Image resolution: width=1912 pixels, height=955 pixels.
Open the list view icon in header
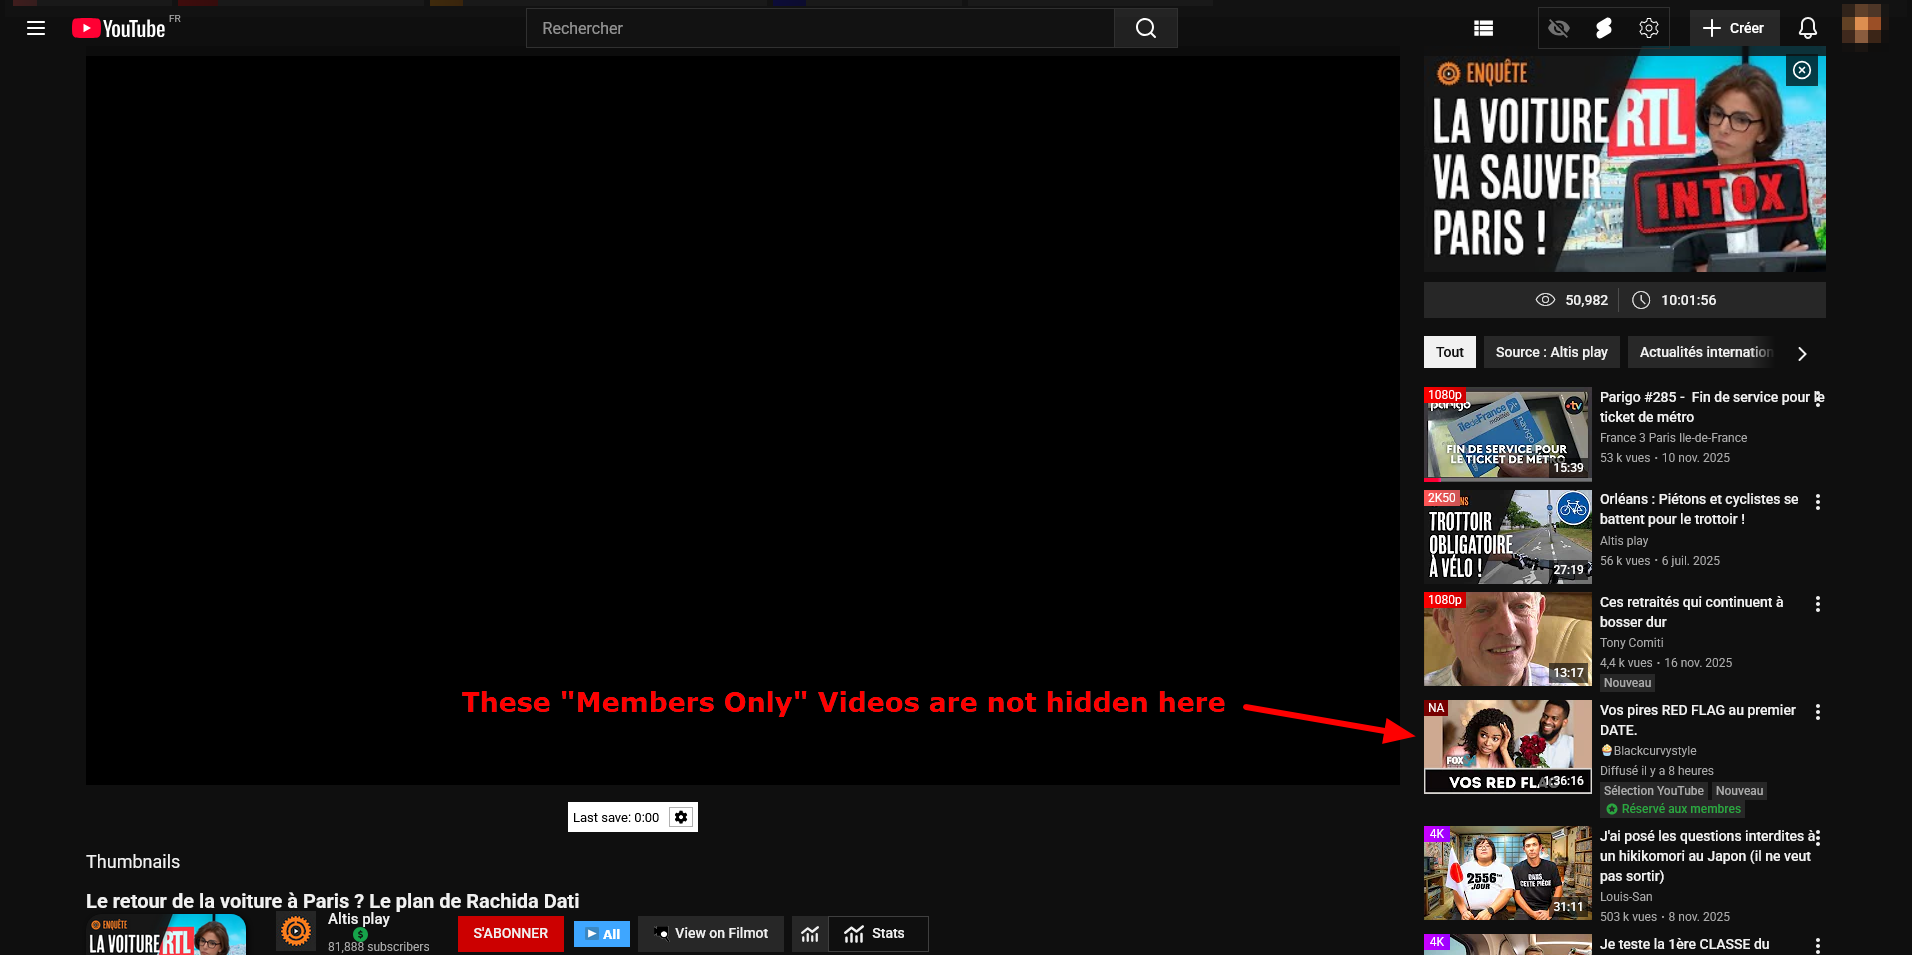click(1483, 28)
